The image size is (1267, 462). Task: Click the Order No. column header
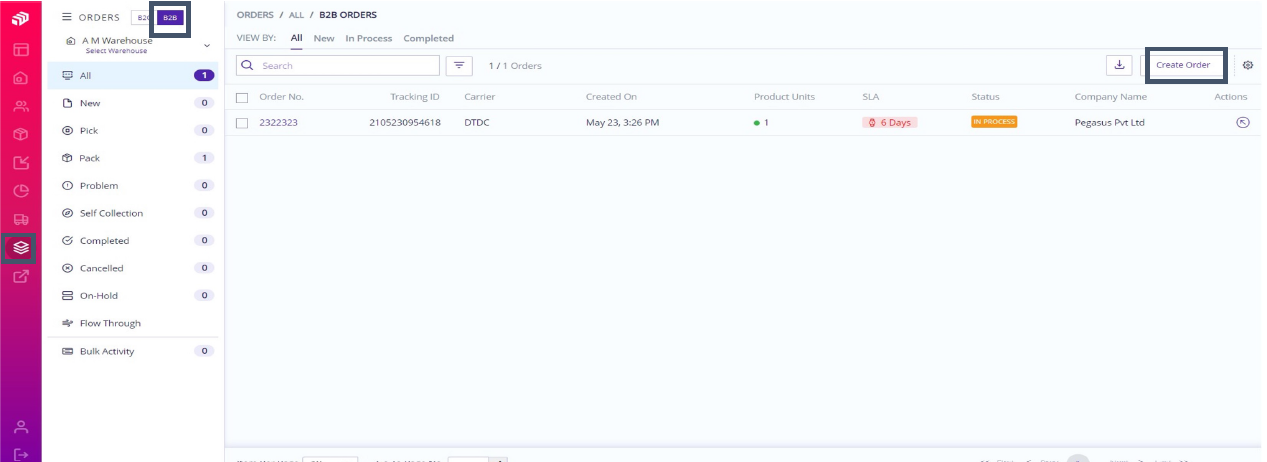tap(281, 97)
